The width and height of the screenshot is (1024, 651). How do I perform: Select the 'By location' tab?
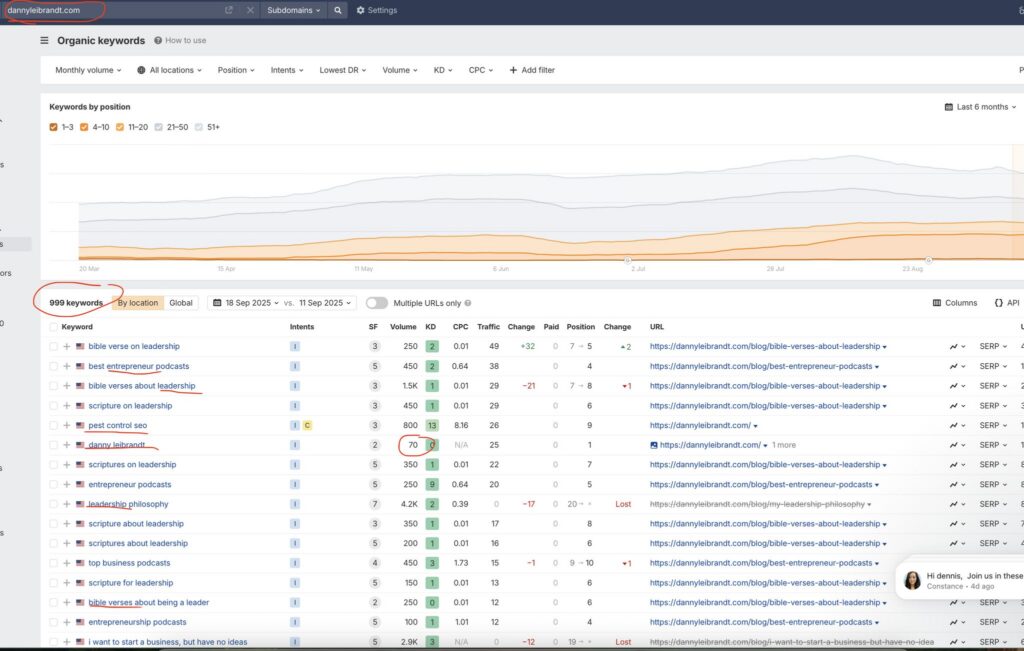[x=137, y=302]
